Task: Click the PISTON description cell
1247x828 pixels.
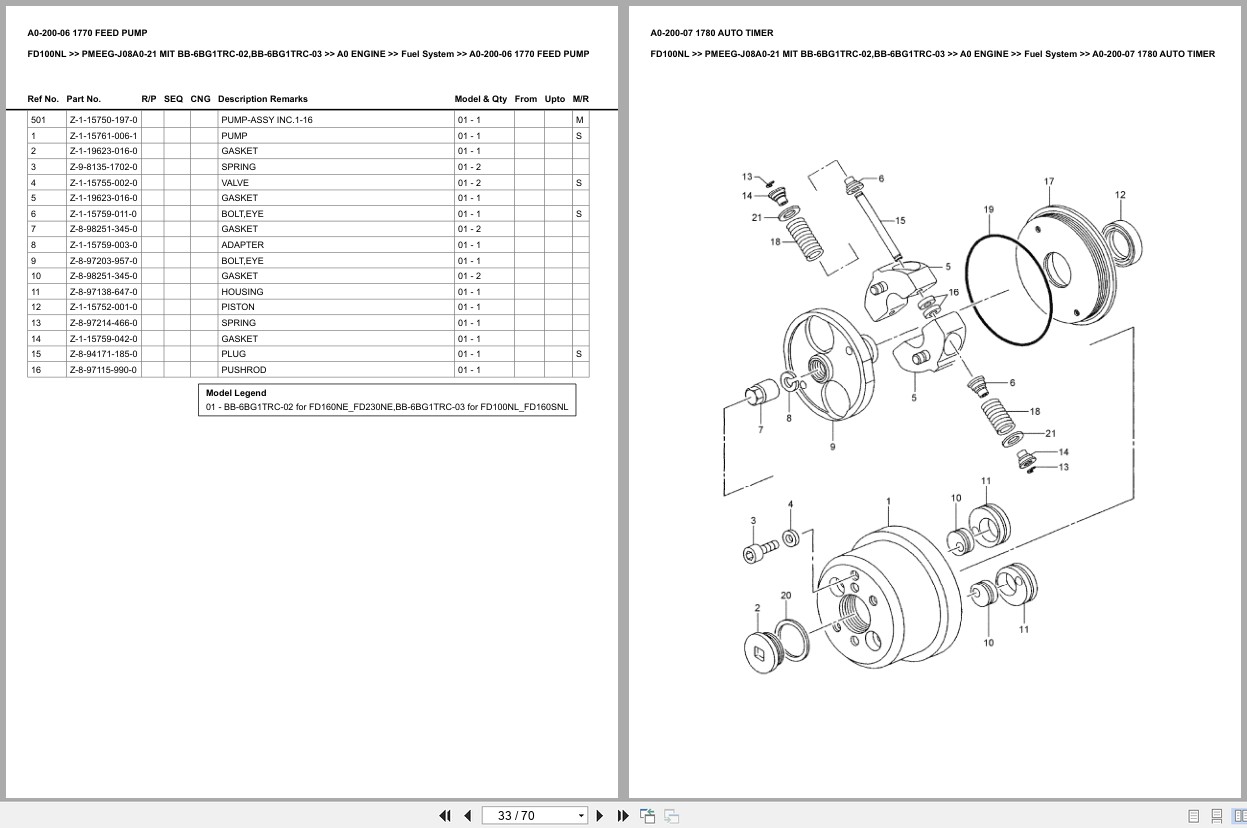Action: pos(336,307)
